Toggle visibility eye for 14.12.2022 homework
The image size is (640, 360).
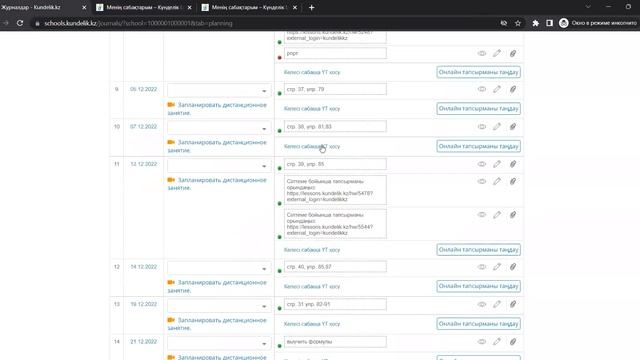coord(482,267)
